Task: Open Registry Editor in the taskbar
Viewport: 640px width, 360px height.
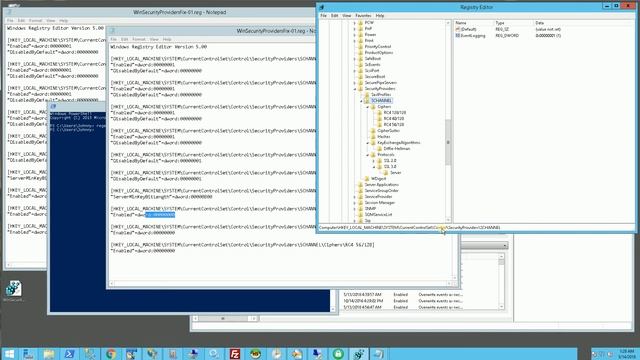Action: click(359, 354)
